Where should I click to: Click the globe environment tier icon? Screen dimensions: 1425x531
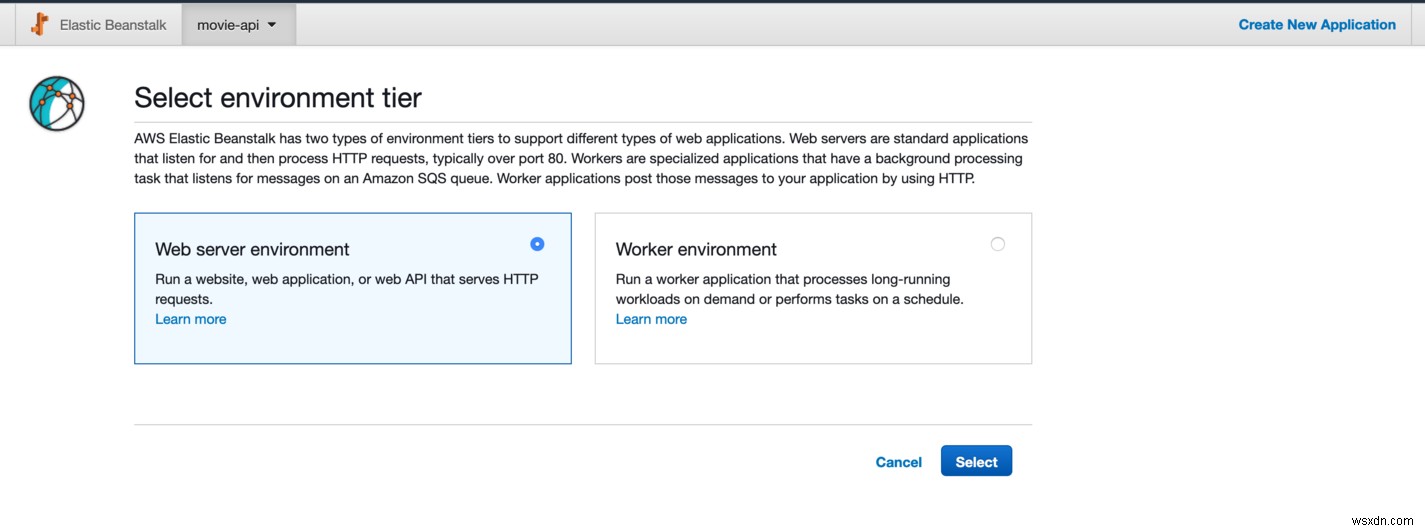pyautogui.click(x=57, y=103)
